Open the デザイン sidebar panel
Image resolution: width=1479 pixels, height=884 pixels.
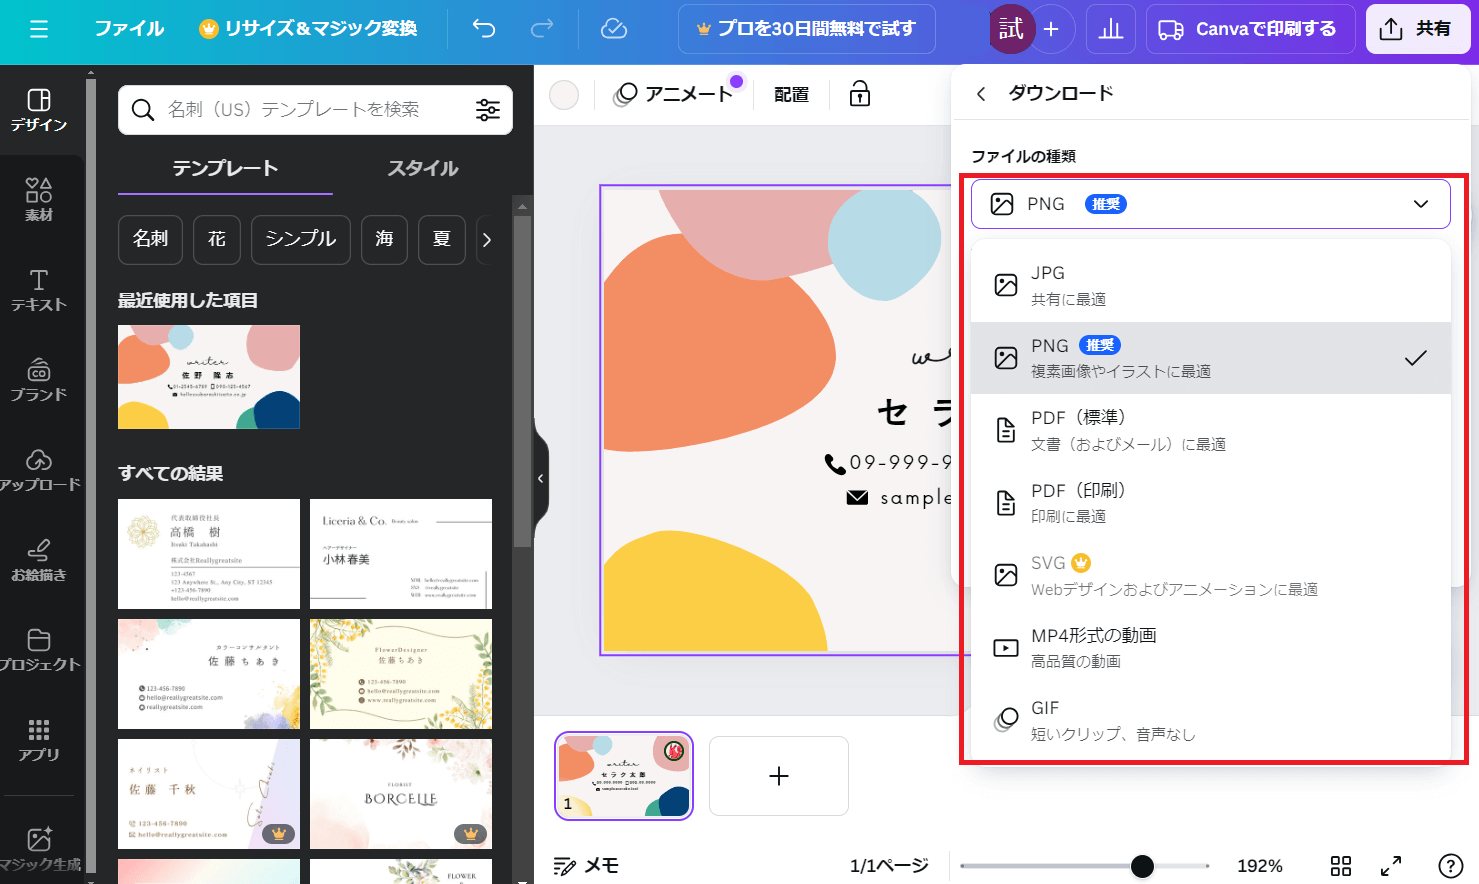tap(39, 110)
